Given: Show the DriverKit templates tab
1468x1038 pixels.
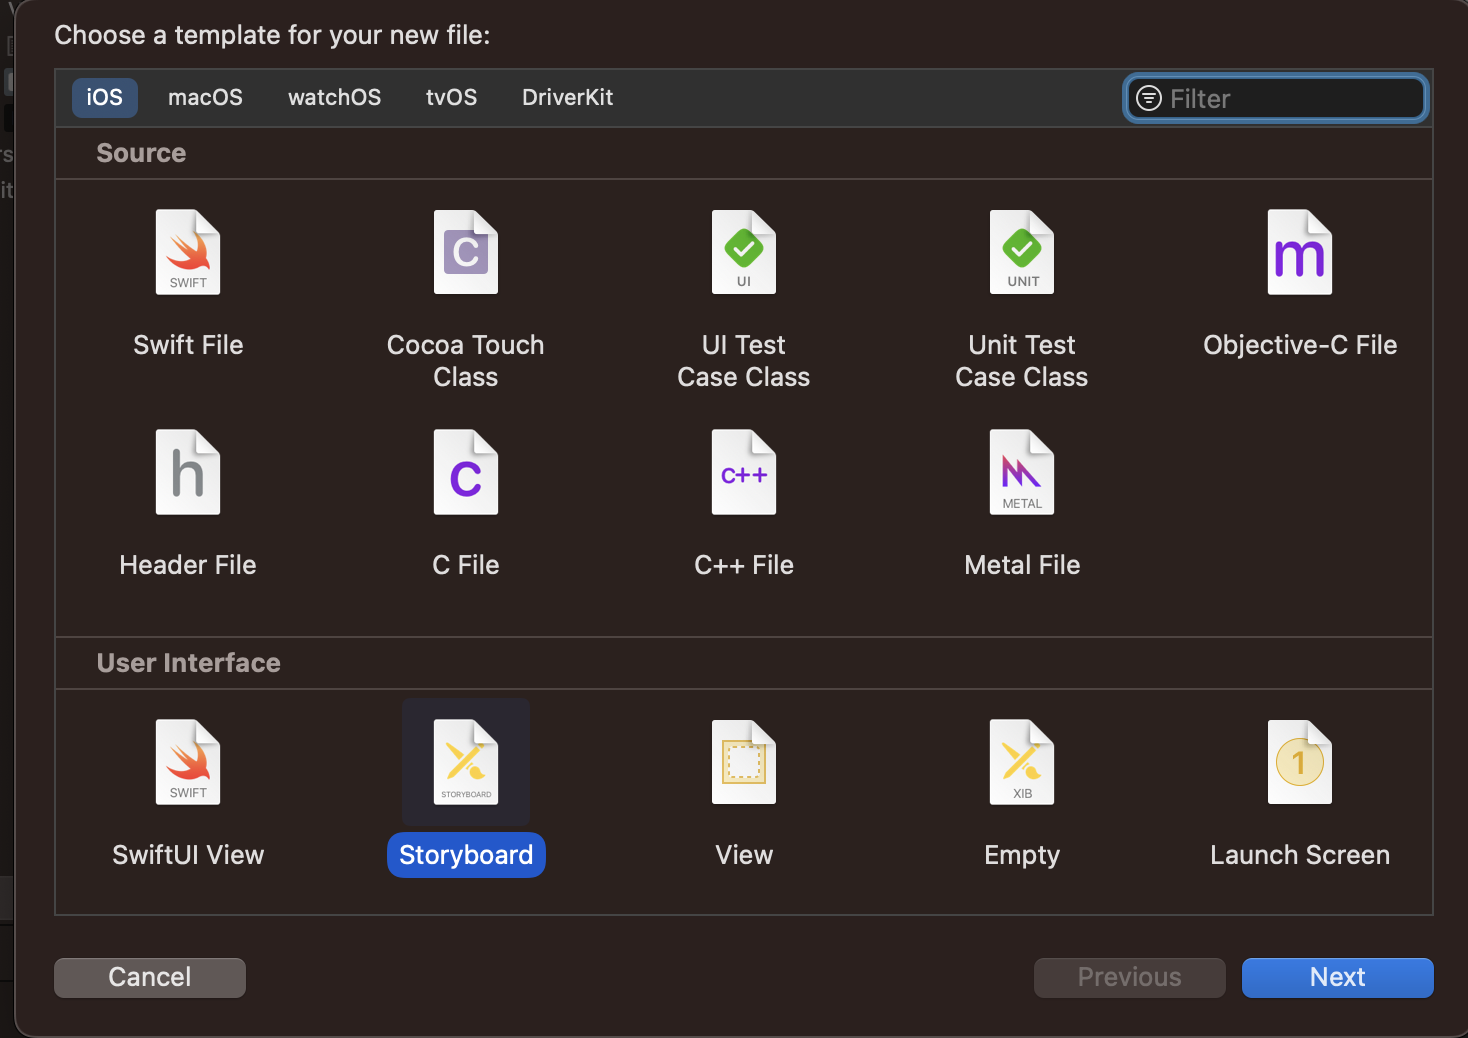Looking at the screenshot, I should coord(568,97).
